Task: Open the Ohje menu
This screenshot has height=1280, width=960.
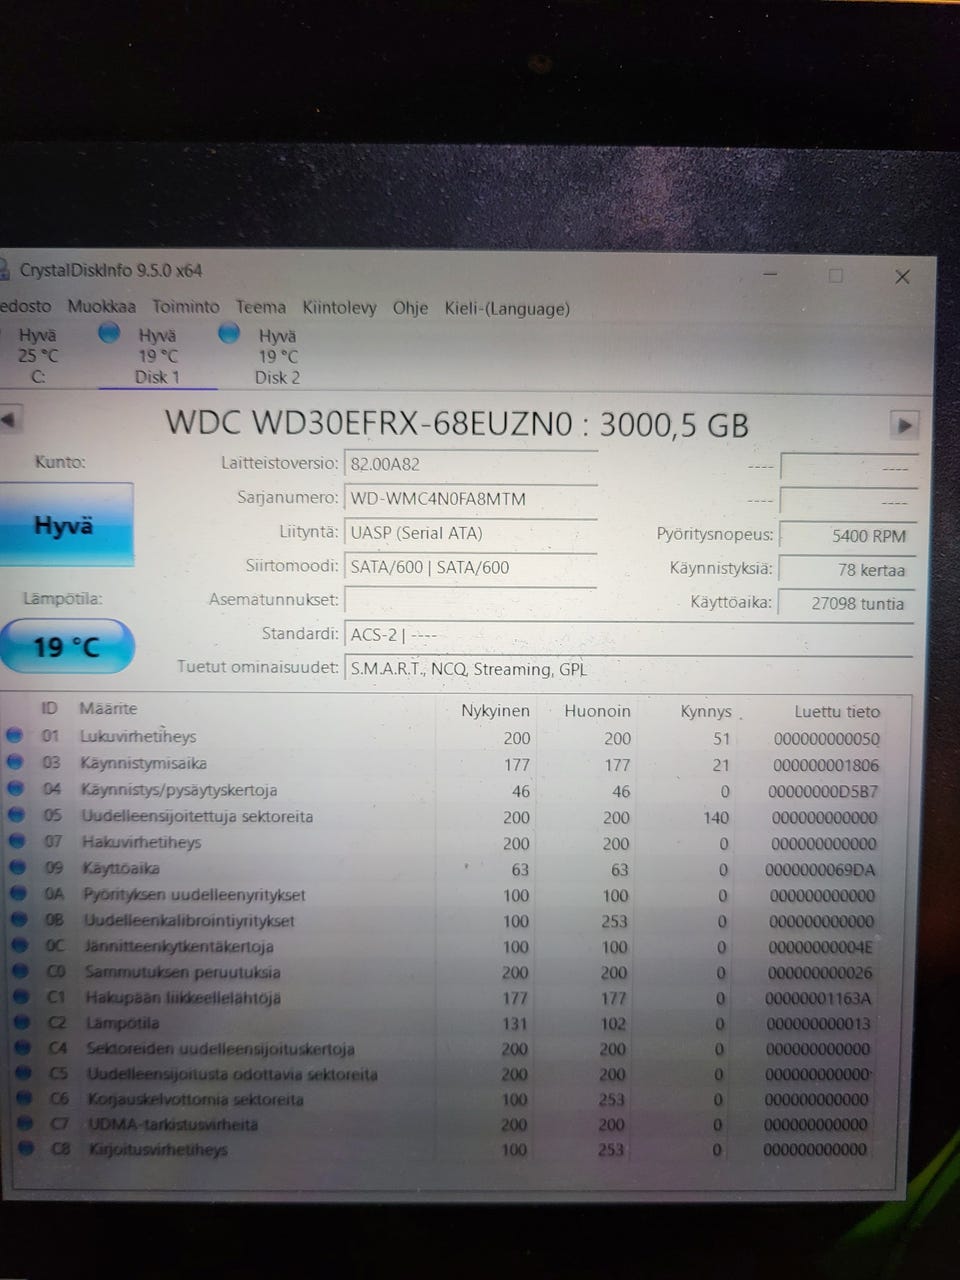Action: click(410, 308)
